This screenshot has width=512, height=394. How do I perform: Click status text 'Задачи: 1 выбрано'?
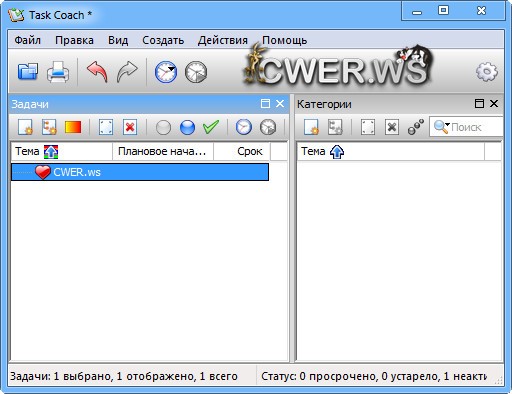[x=60, y=376]
